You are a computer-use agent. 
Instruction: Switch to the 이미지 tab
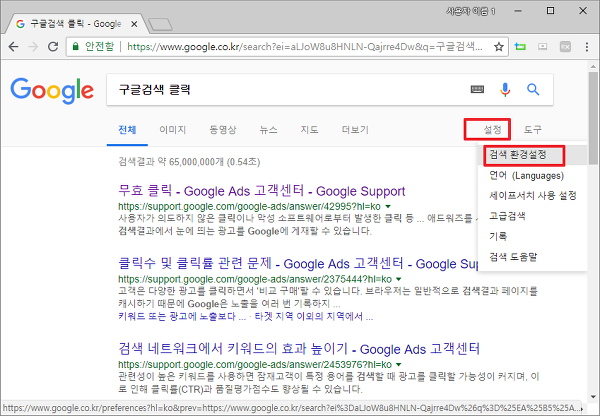(173, 130)
